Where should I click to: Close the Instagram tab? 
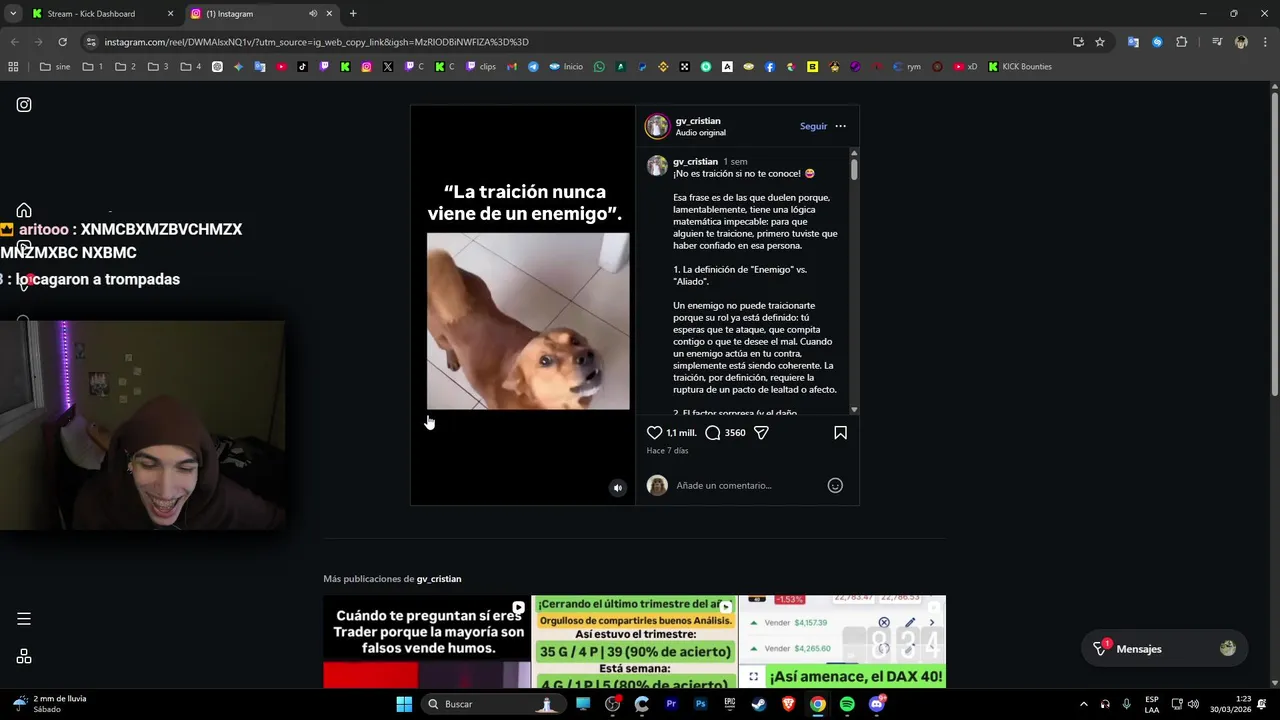pos(329,14)
